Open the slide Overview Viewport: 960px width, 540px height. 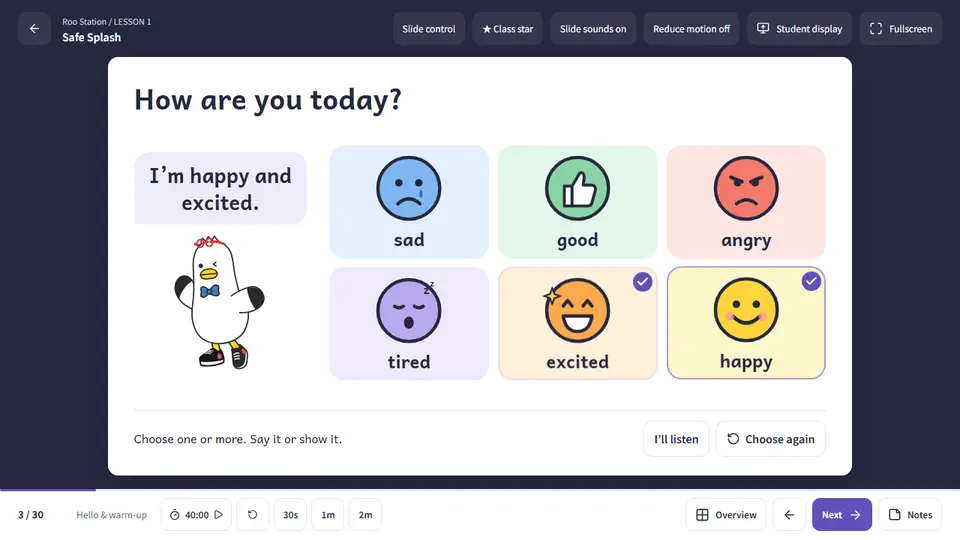pos(726,515)
